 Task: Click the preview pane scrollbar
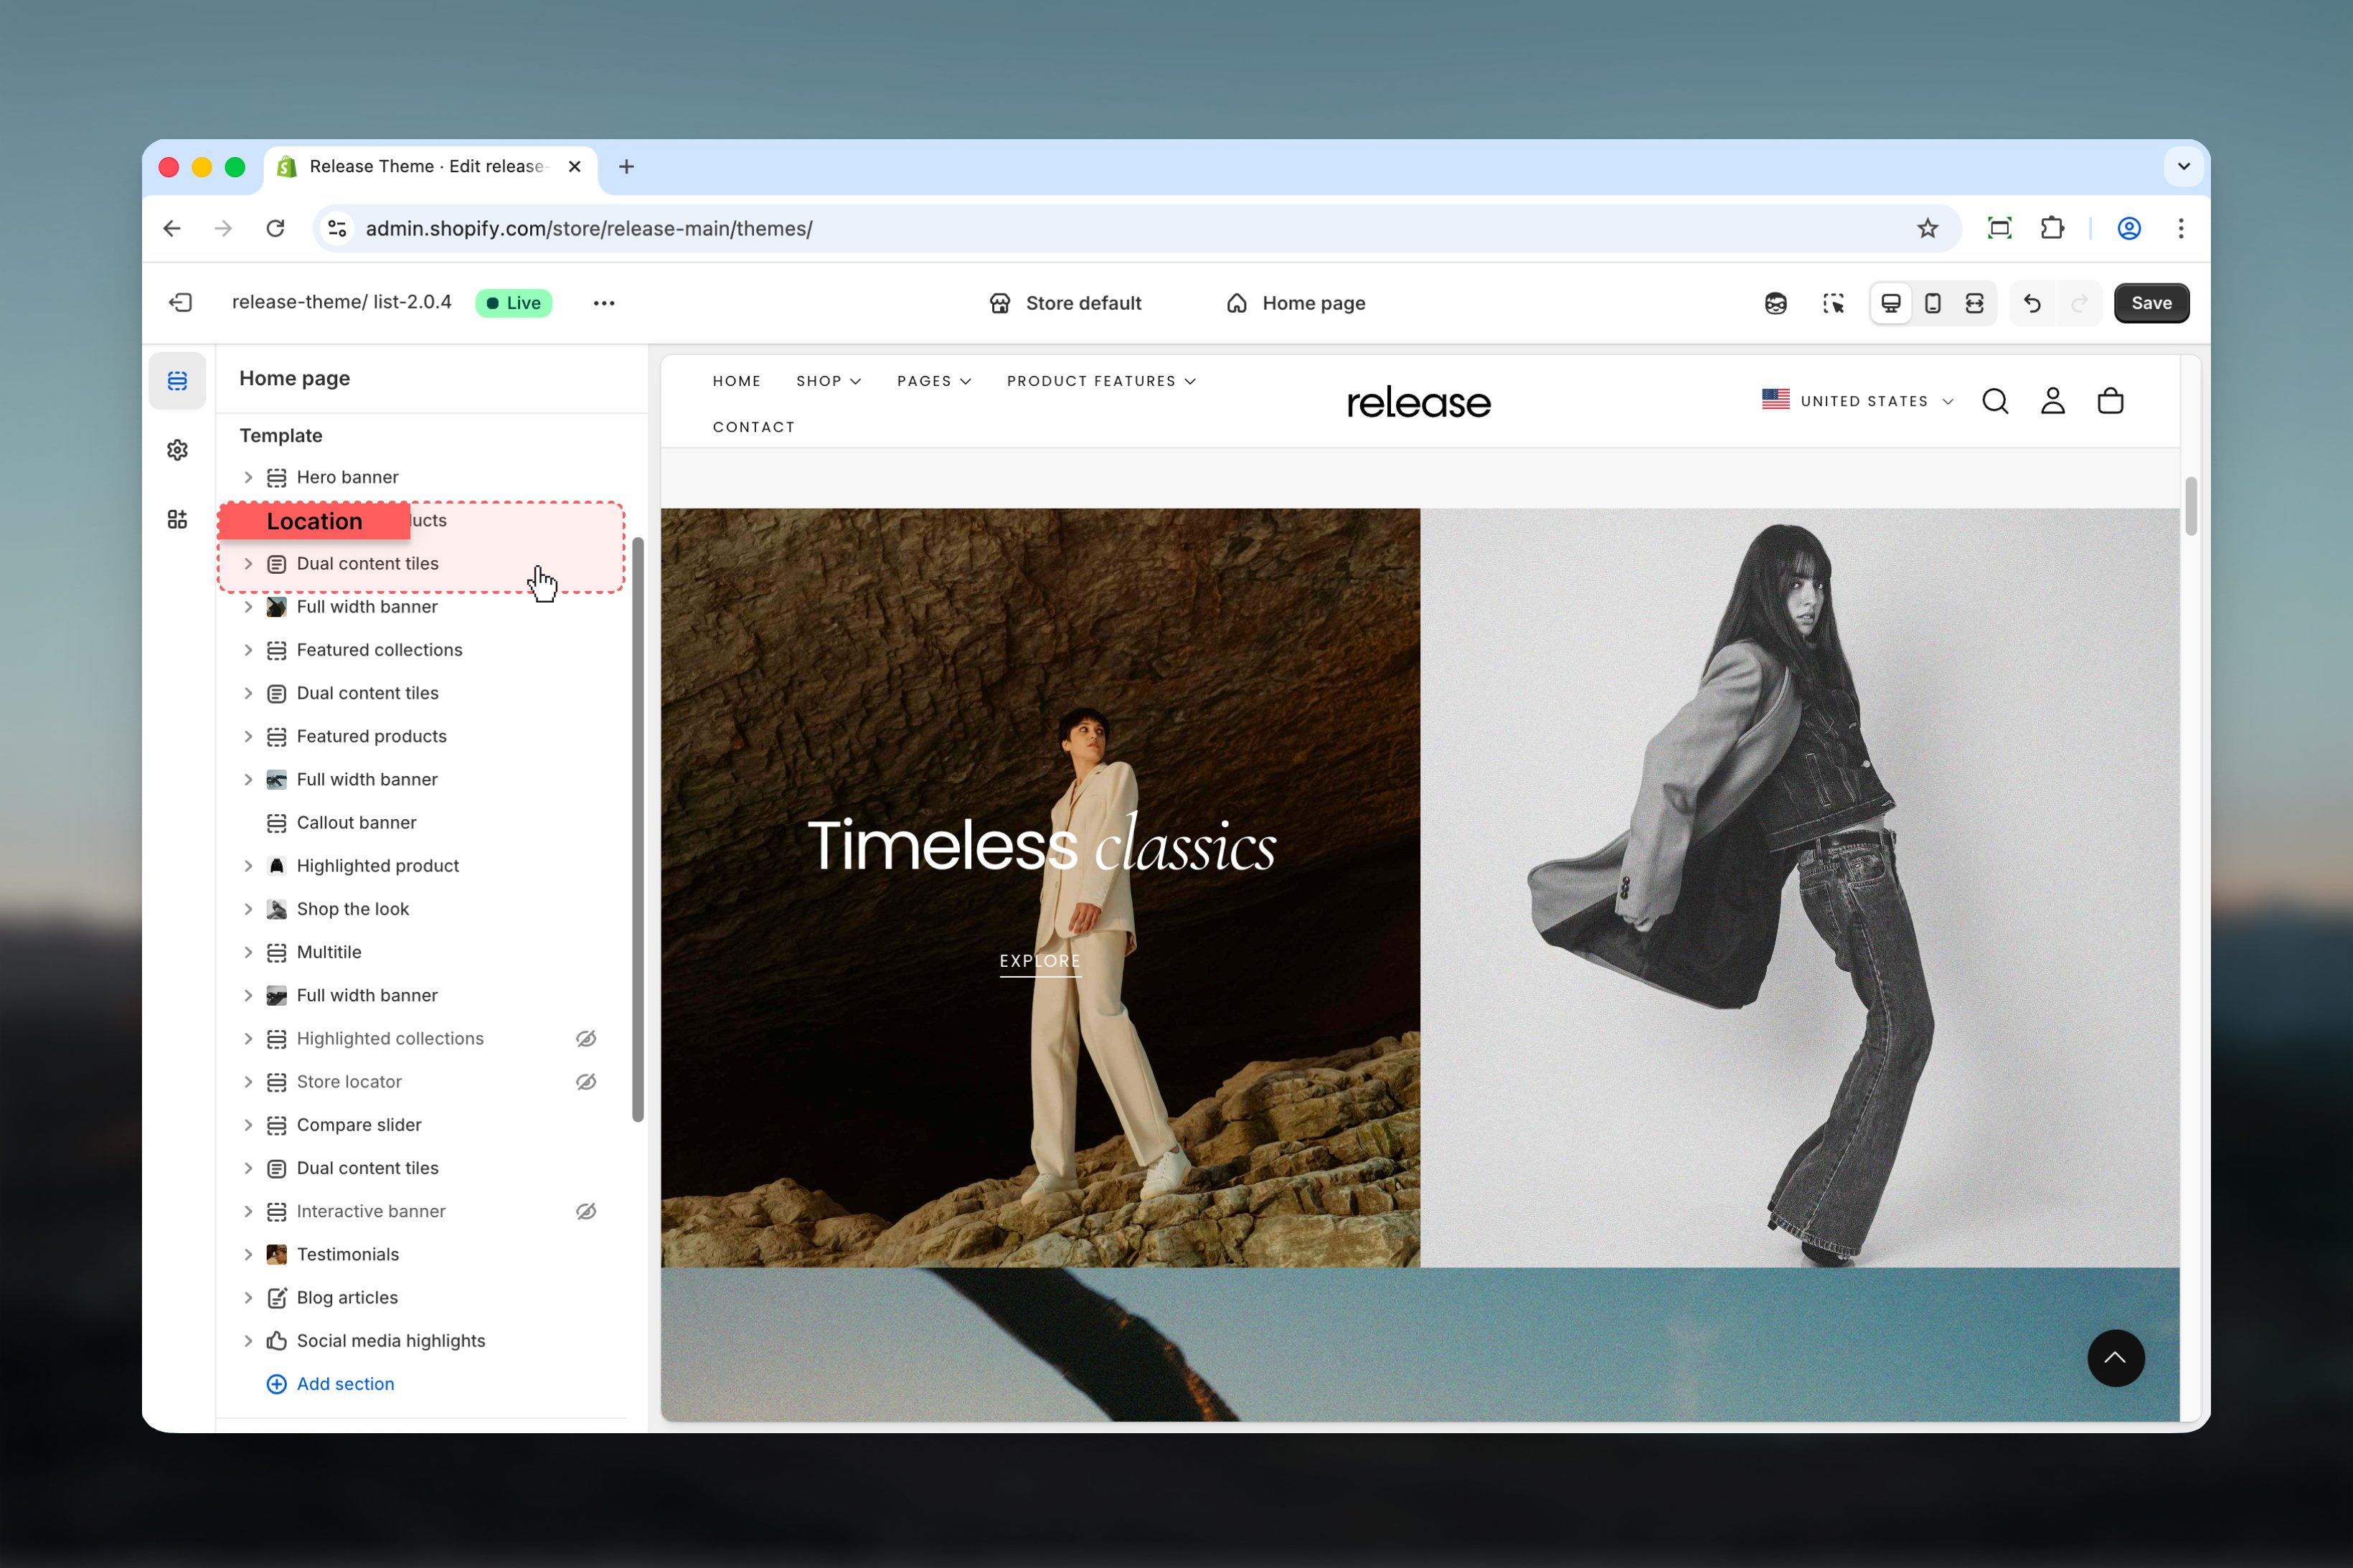click(2190, 506)
